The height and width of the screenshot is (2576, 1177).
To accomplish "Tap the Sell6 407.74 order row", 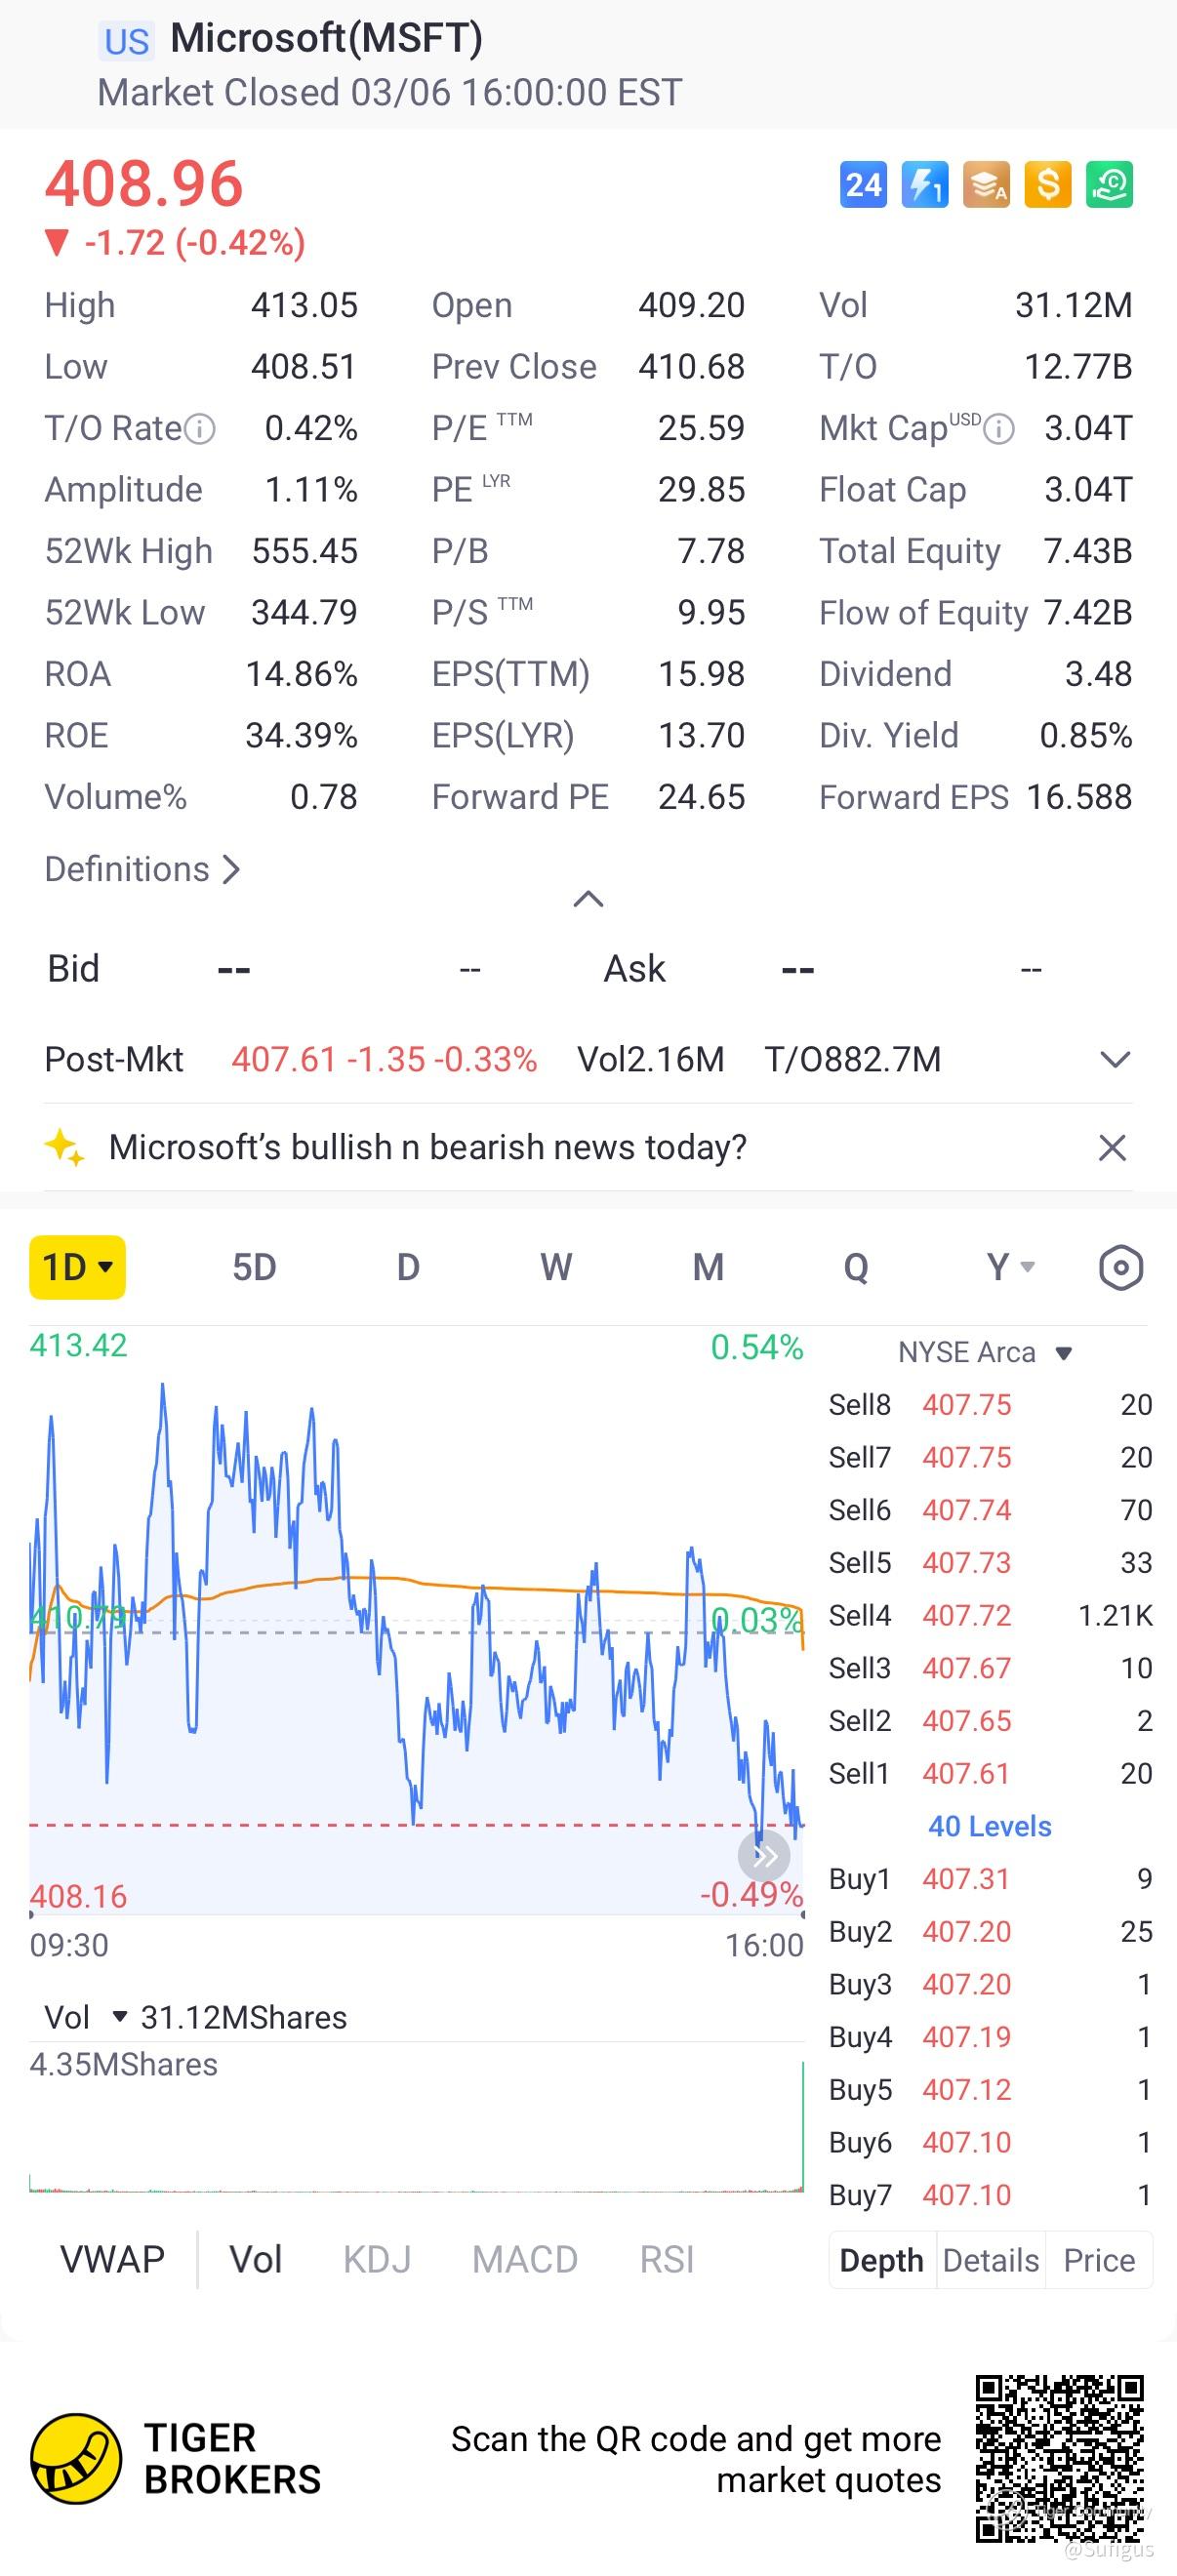I will click(990, 1510).
